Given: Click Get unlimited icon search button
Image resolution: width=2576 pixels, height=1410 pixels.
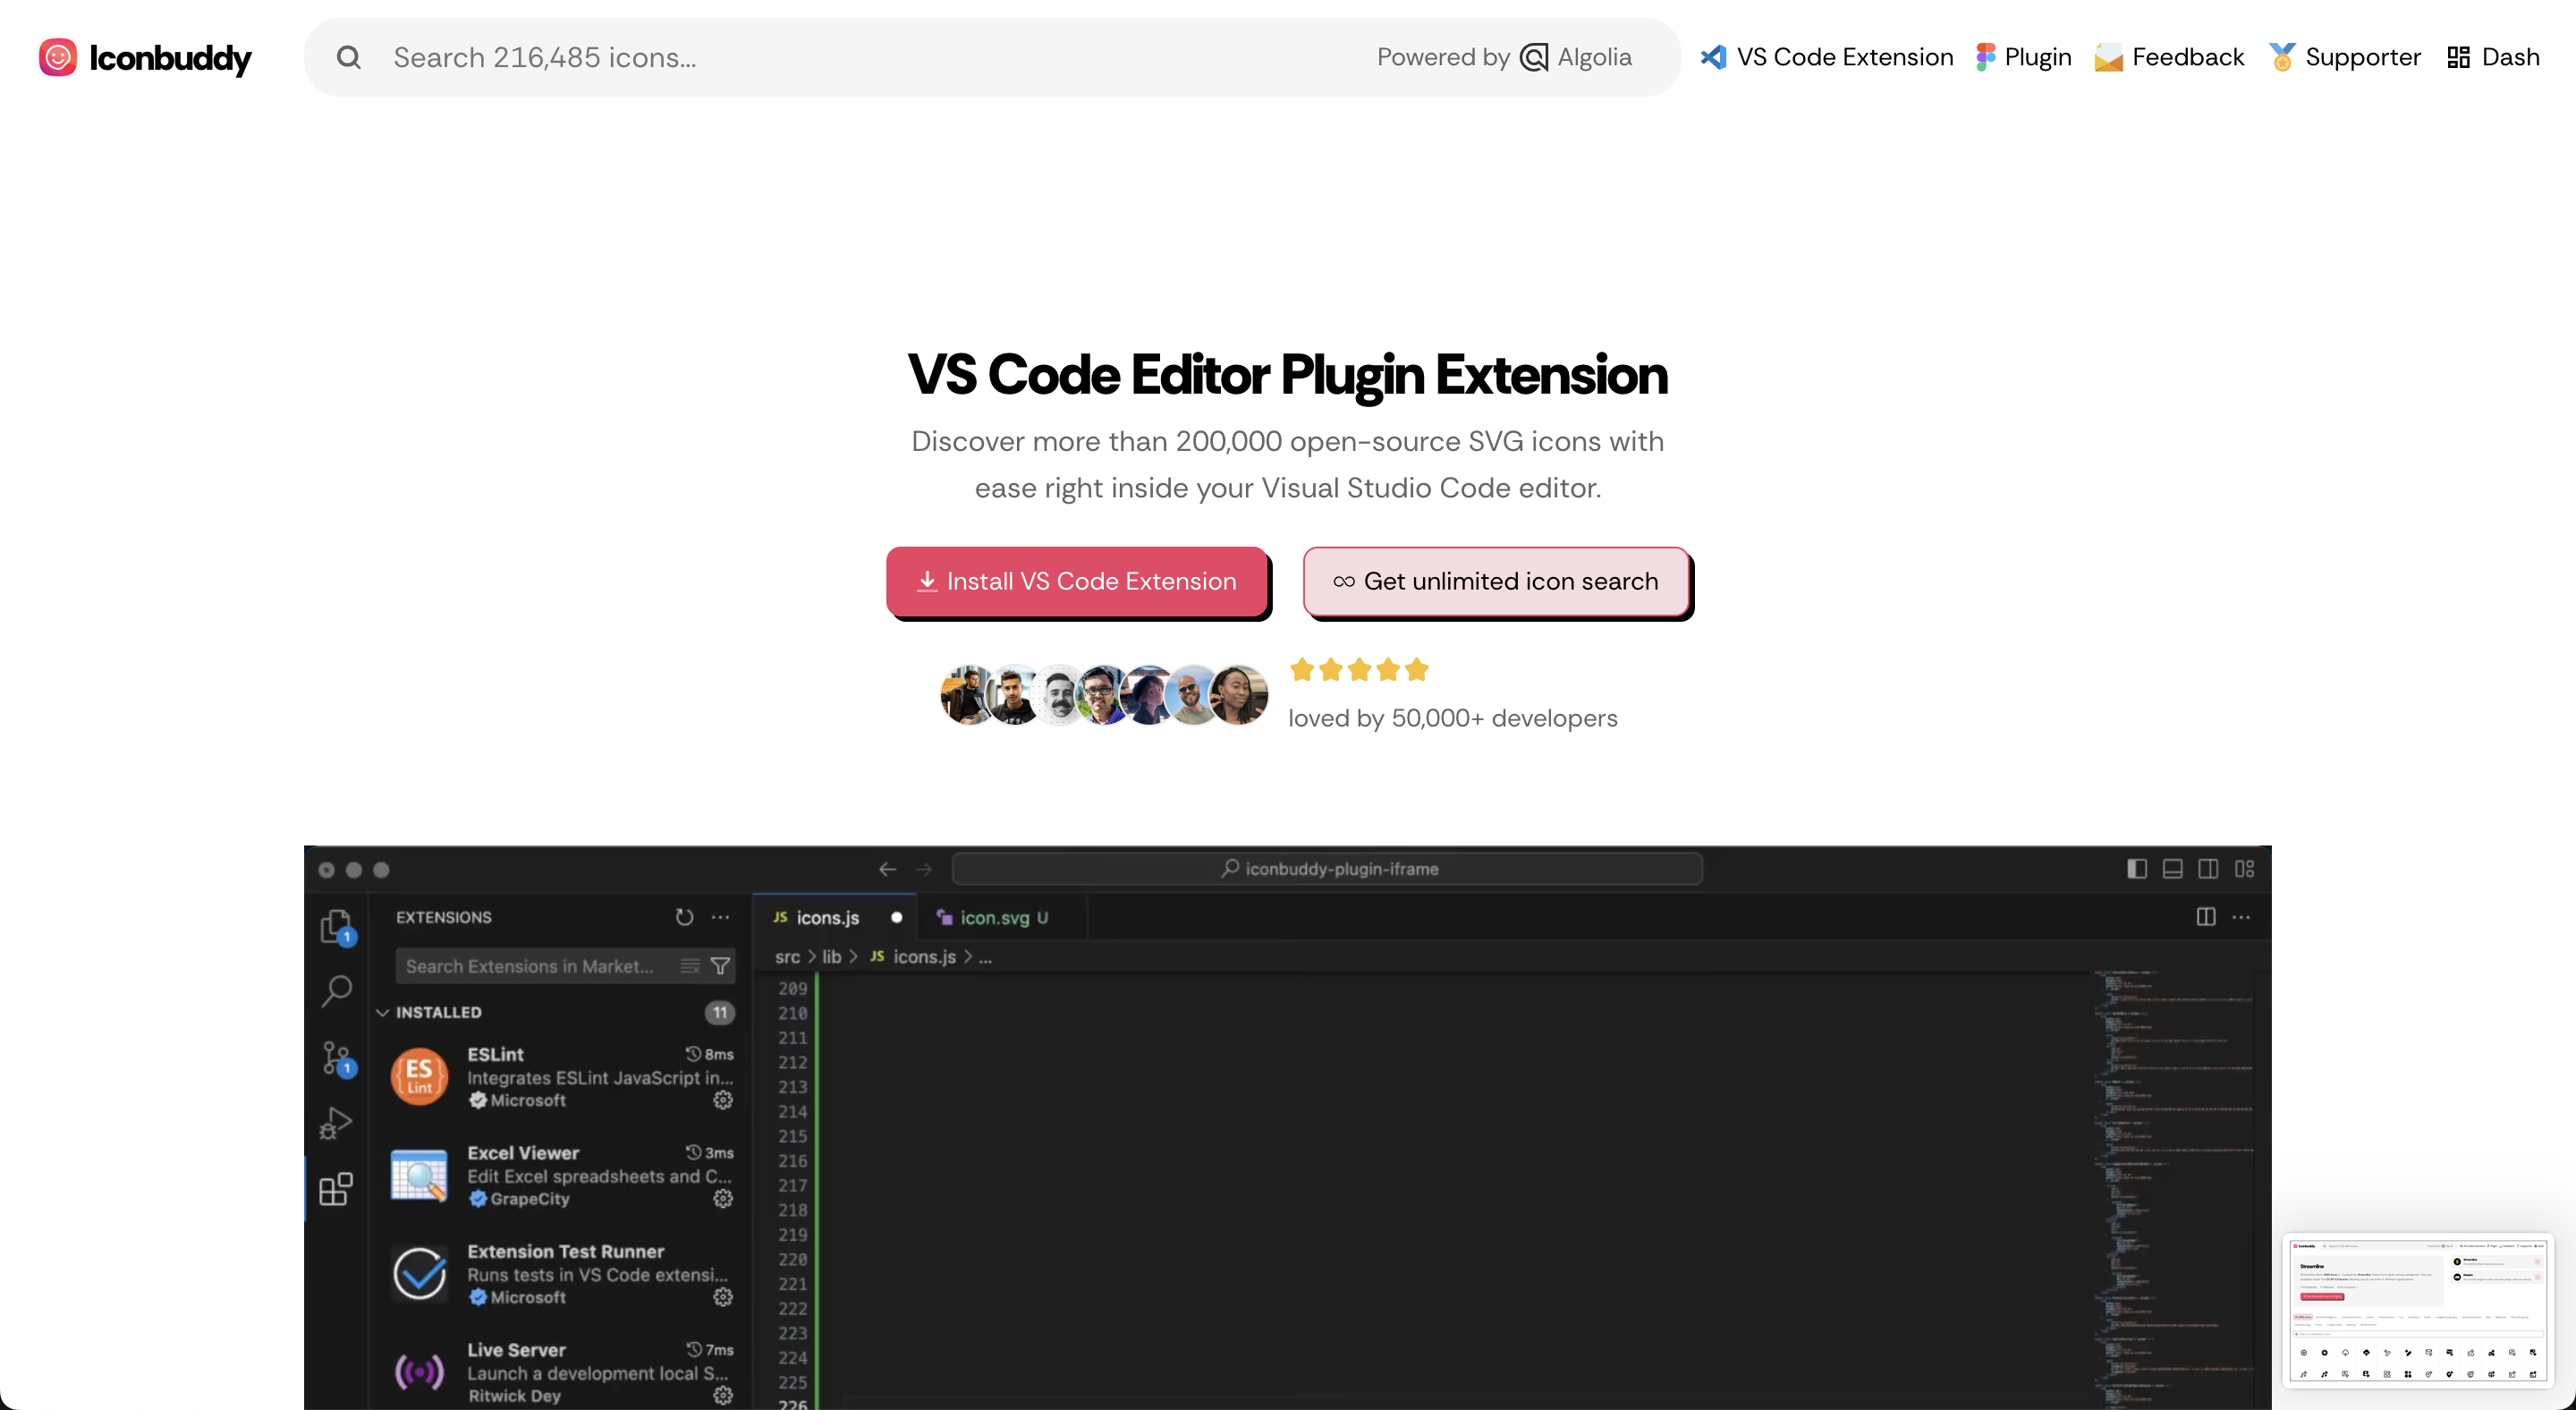Looking at the screenshot, I should [x=1496, y=581].
